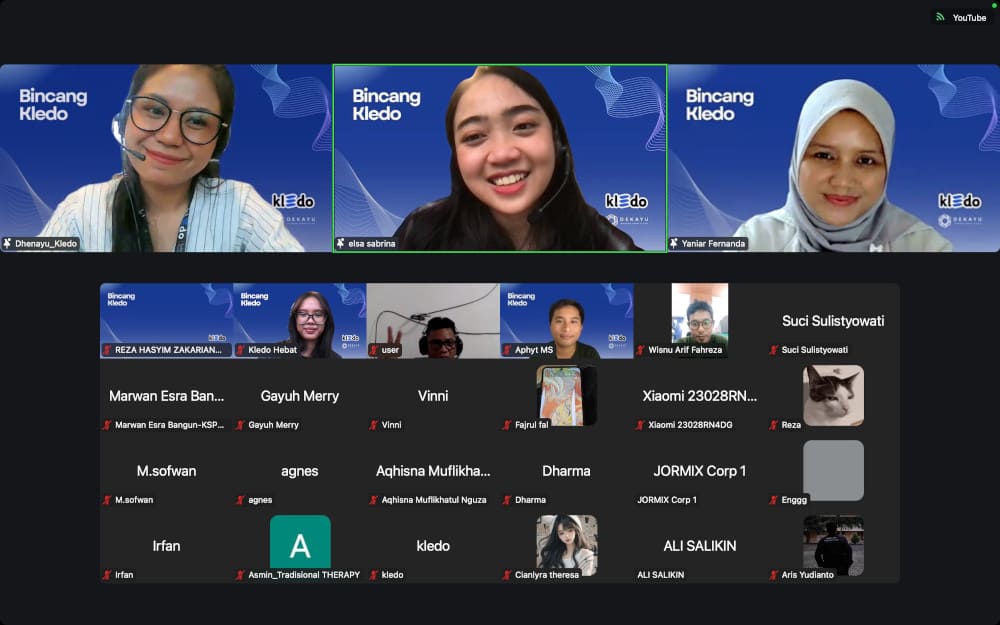Click muted mic icon beside kledo label
Image resolution: width=1000 pixels, height=625 pixels.
[374, 575]
